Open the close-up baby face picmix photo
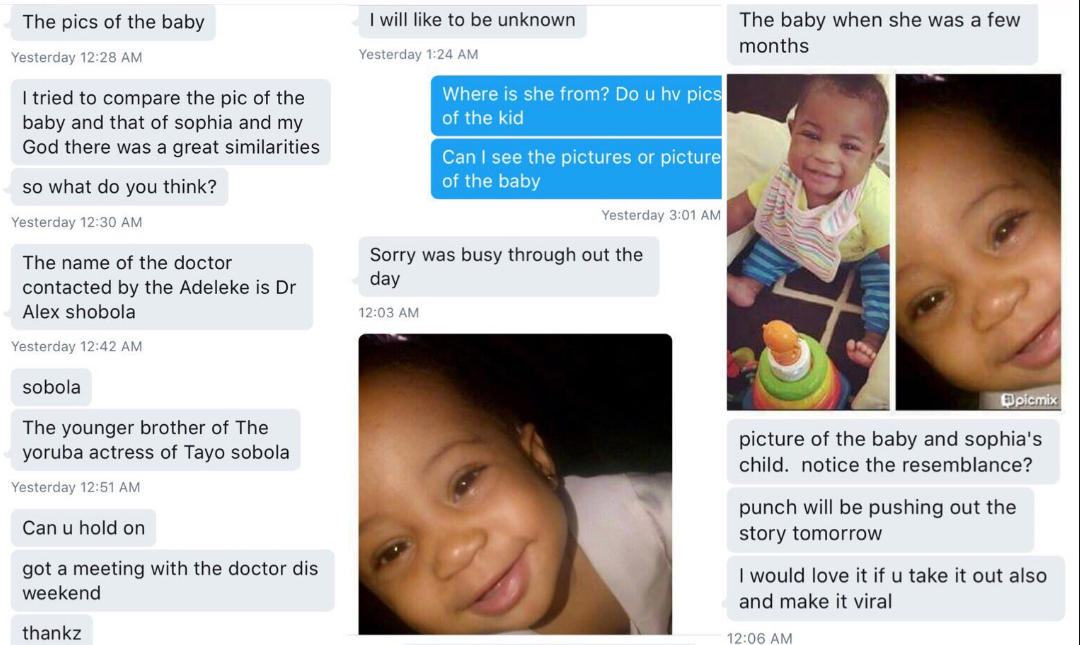1080x645 pixels. tap(978, 242)
